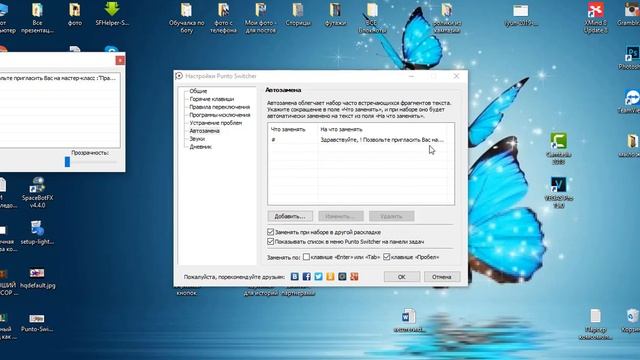Click the На что заменять column header
This screenshot has width=640, height=360.
point(341,129)
